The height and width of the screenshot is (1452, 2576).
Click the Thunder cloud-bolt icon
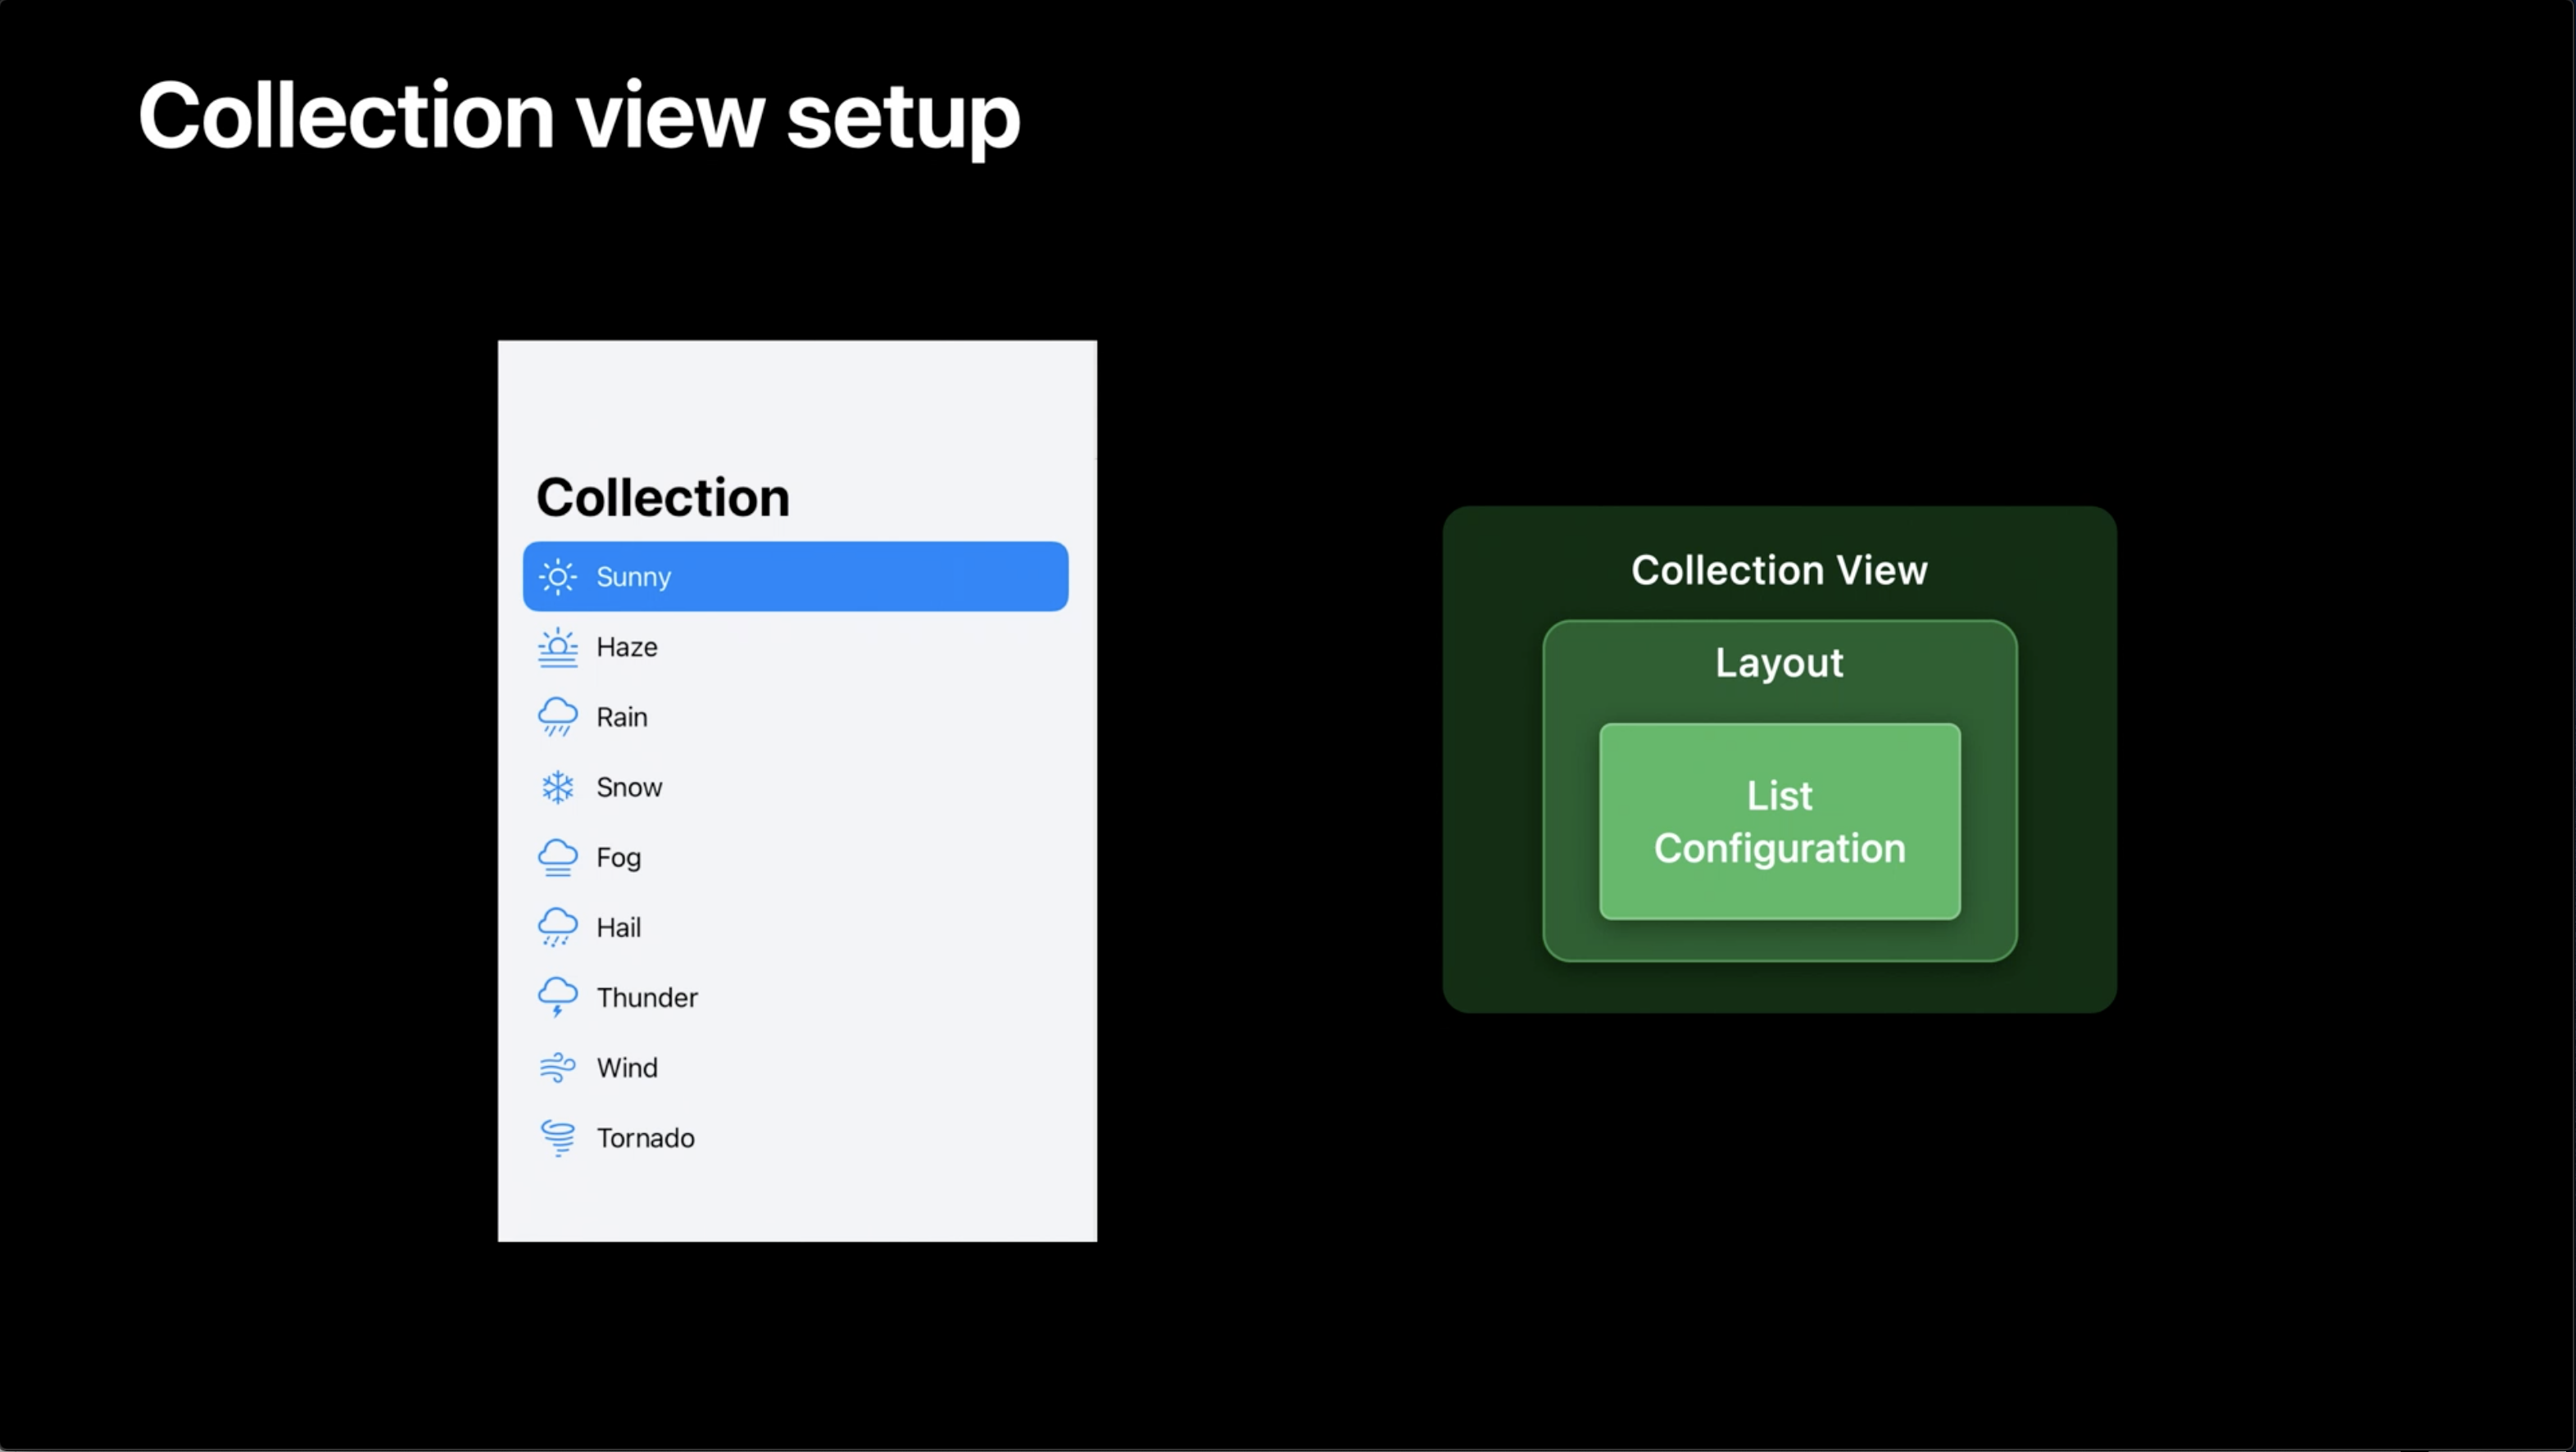click(557, 997)
